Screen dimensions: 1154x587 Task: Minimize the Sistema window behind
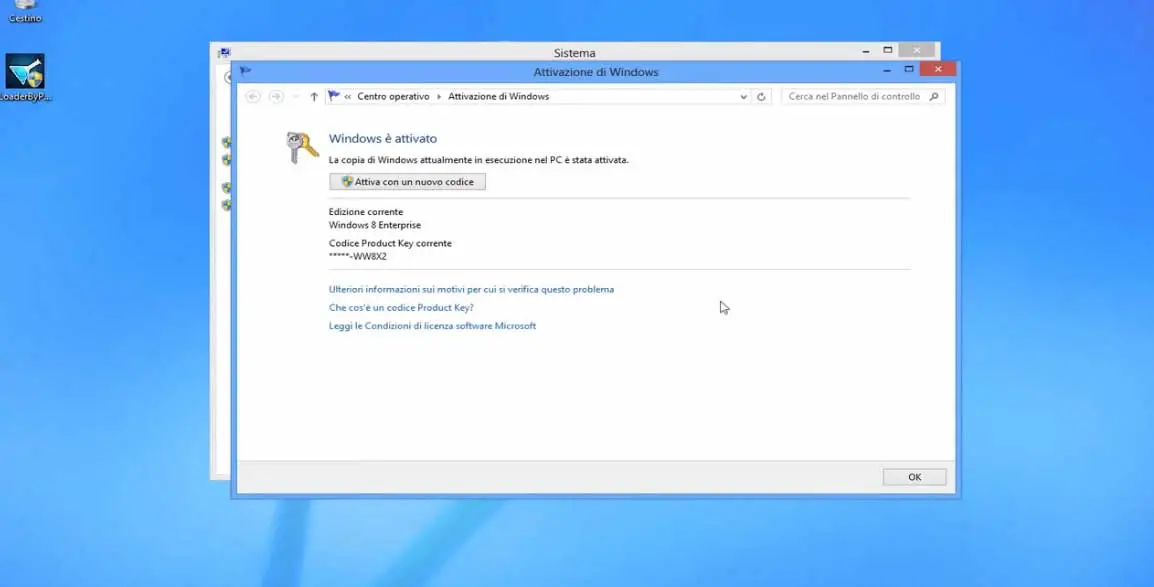[x=866, y=51]
